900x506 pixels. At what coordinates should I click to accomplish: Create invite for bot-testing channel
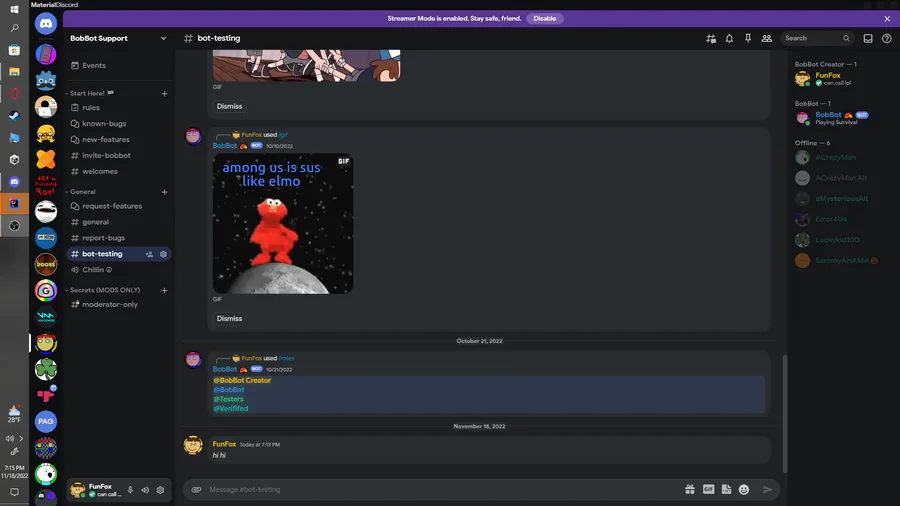tap(149, 254)
